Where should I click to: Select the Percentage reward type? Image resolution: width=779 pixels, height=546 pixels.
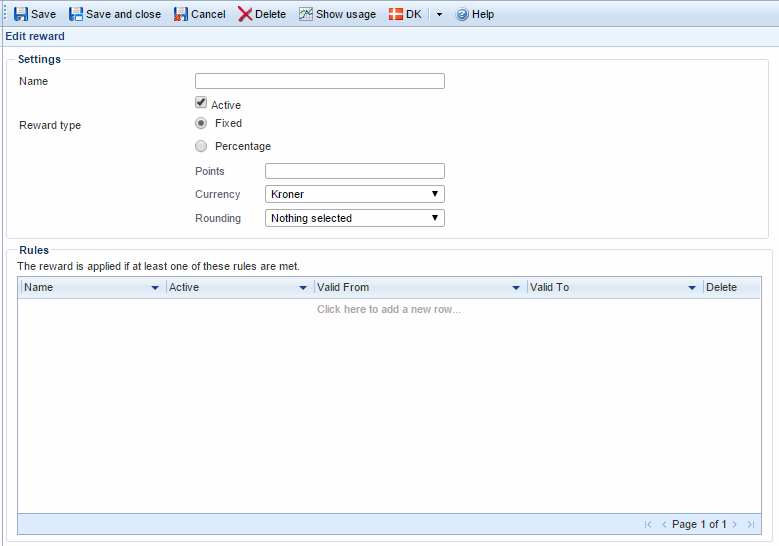(x=201, y=146)
